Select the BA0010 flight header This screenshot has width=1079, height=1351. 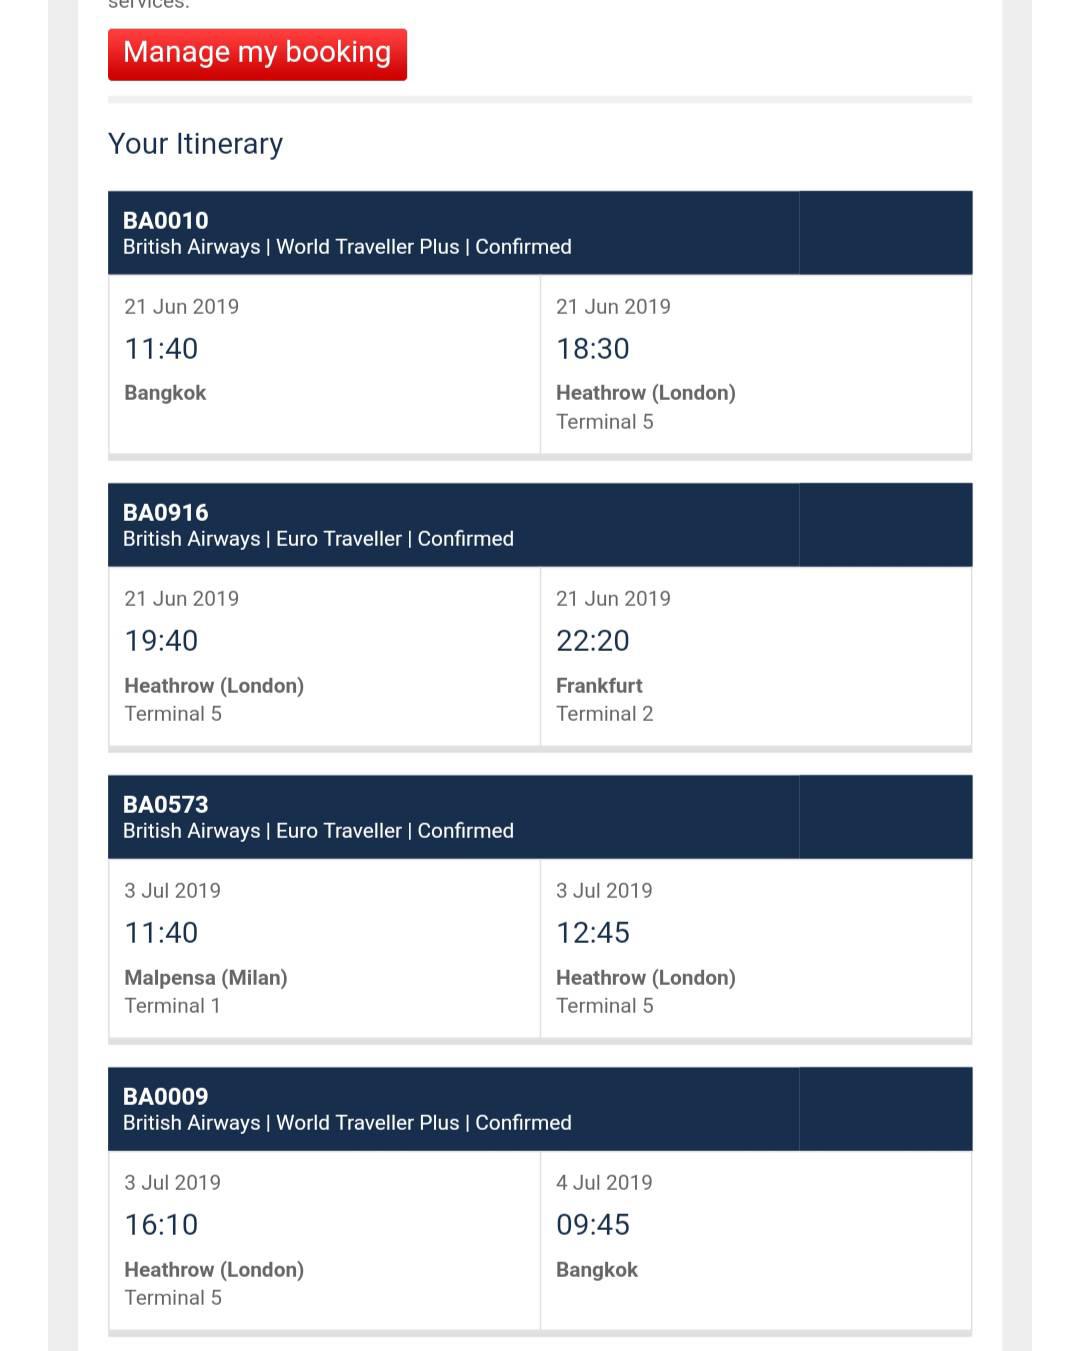540,233
